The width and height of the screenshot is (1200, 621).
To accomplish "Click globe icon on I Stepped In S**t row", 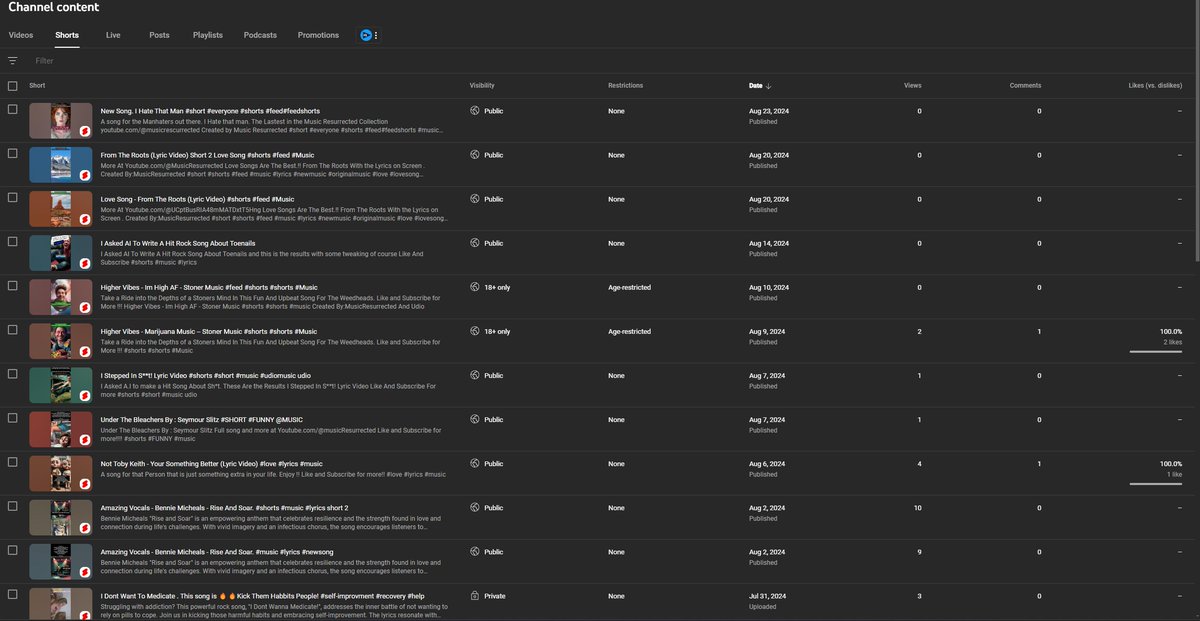I will click(x=475, y=375).
